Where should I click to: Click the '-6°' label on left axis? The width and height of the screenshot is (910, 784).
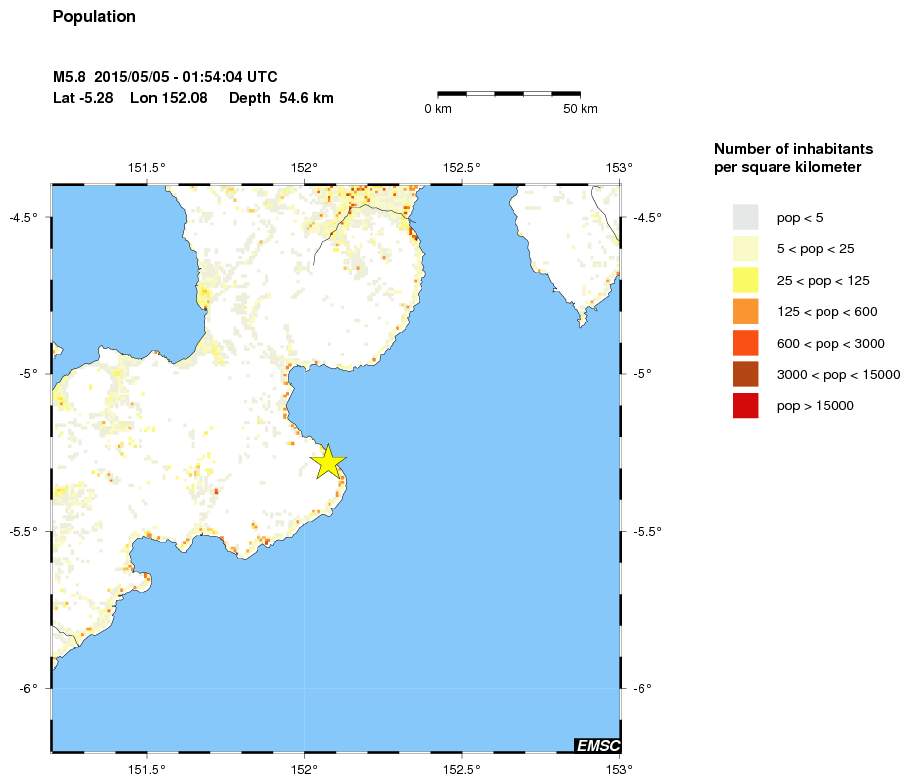click(x=27, y=688)
